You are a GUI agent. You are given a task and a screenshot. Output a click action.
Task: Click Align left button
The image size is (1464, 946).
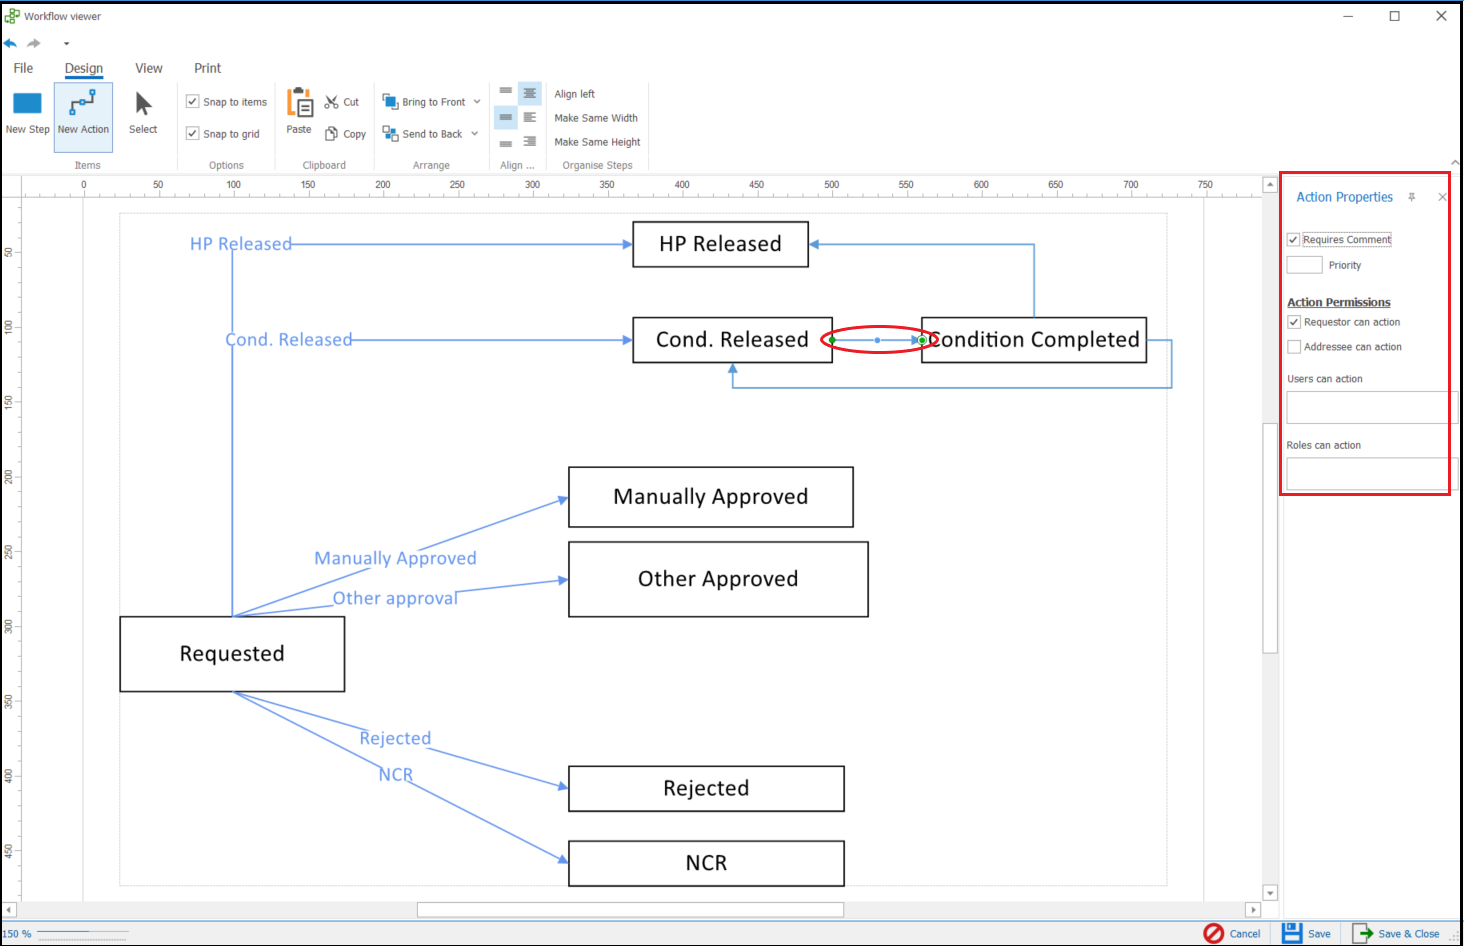[575, 94]
